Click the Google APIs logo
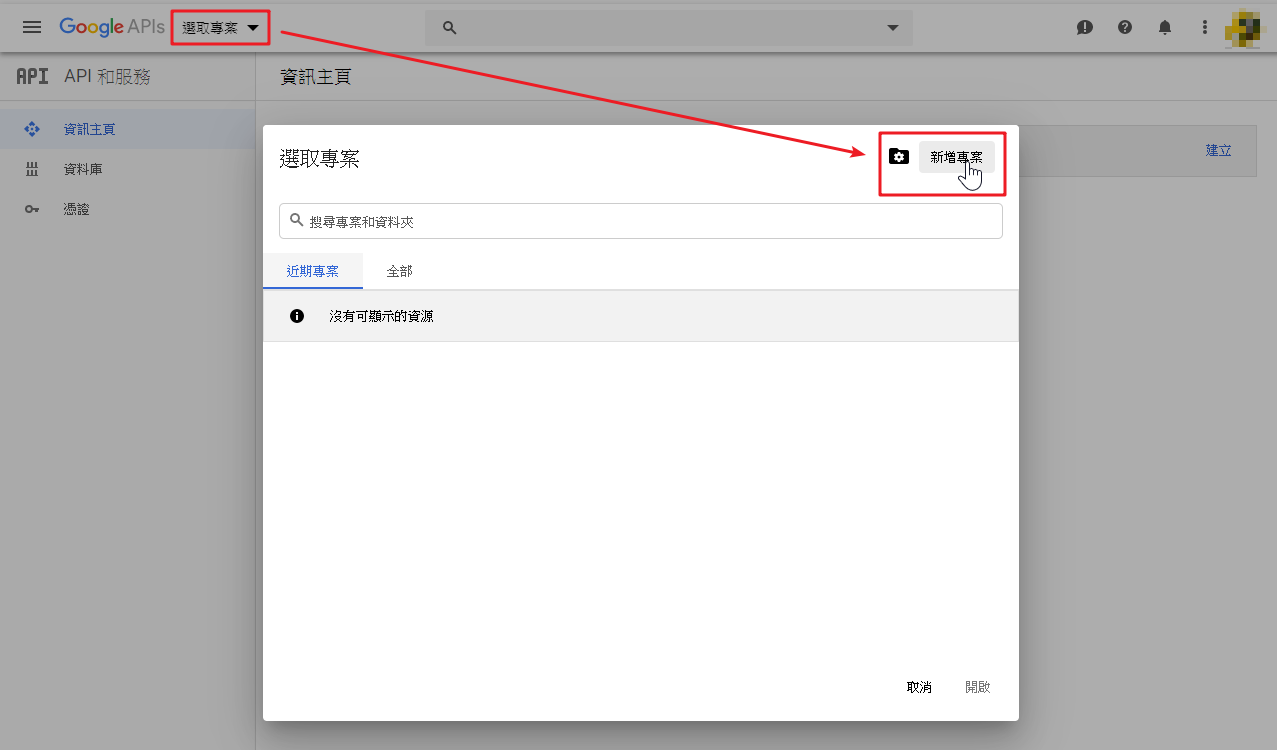This screenshot has width=1277, height=750. 111,28
